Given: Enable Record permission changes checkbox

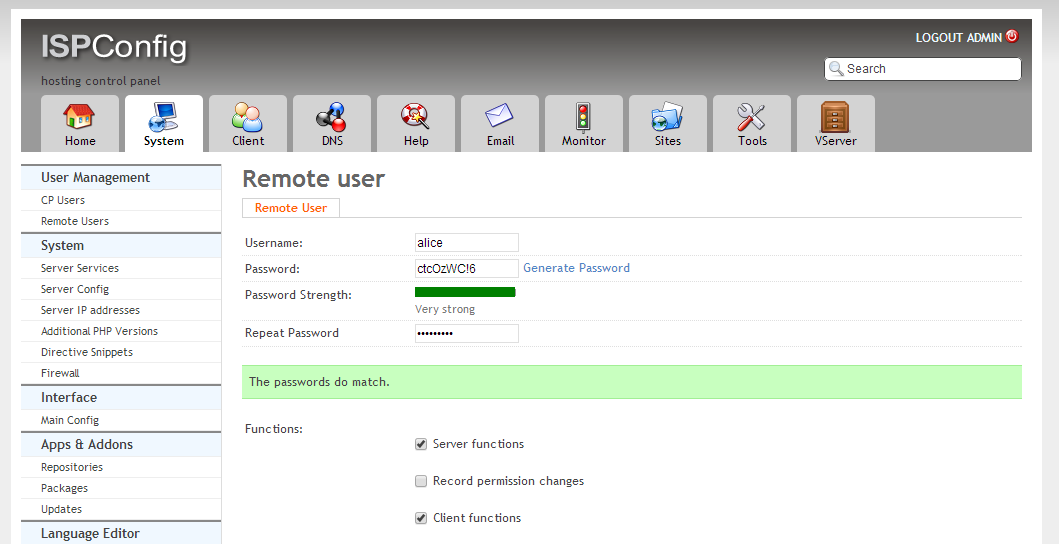Looking at the screenshot, I should coord(421,481).
